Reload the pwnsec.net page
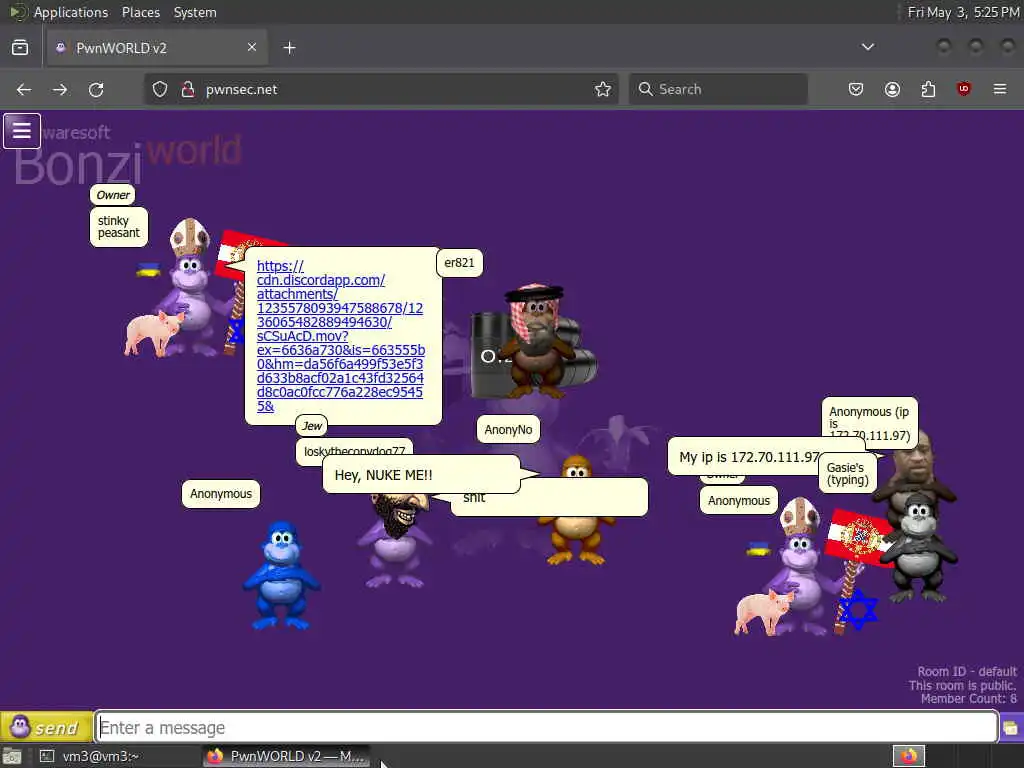This screenshot has width=1024, height=768. (96, 89)
